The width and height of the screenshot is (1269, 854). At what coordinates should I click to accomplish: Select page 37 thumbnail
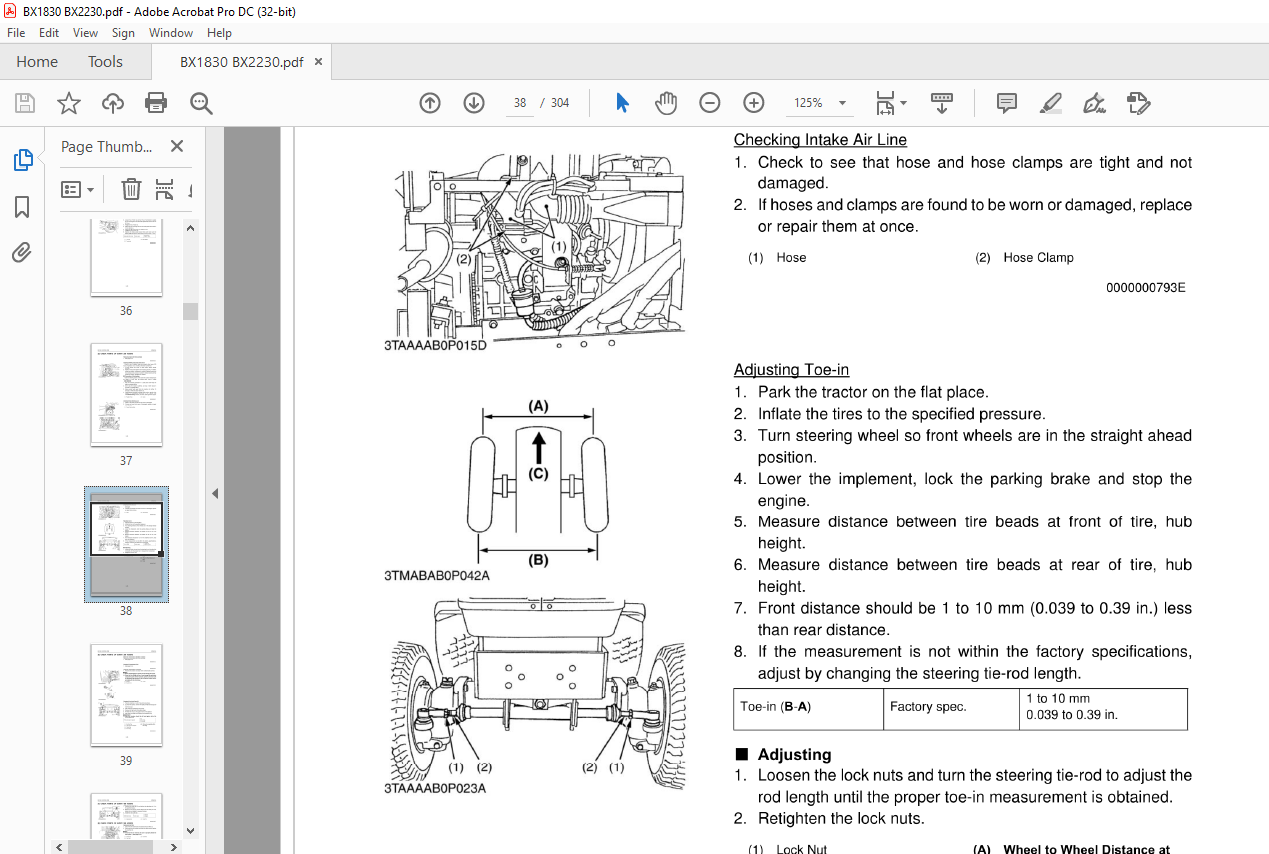[x=126, y=395]
